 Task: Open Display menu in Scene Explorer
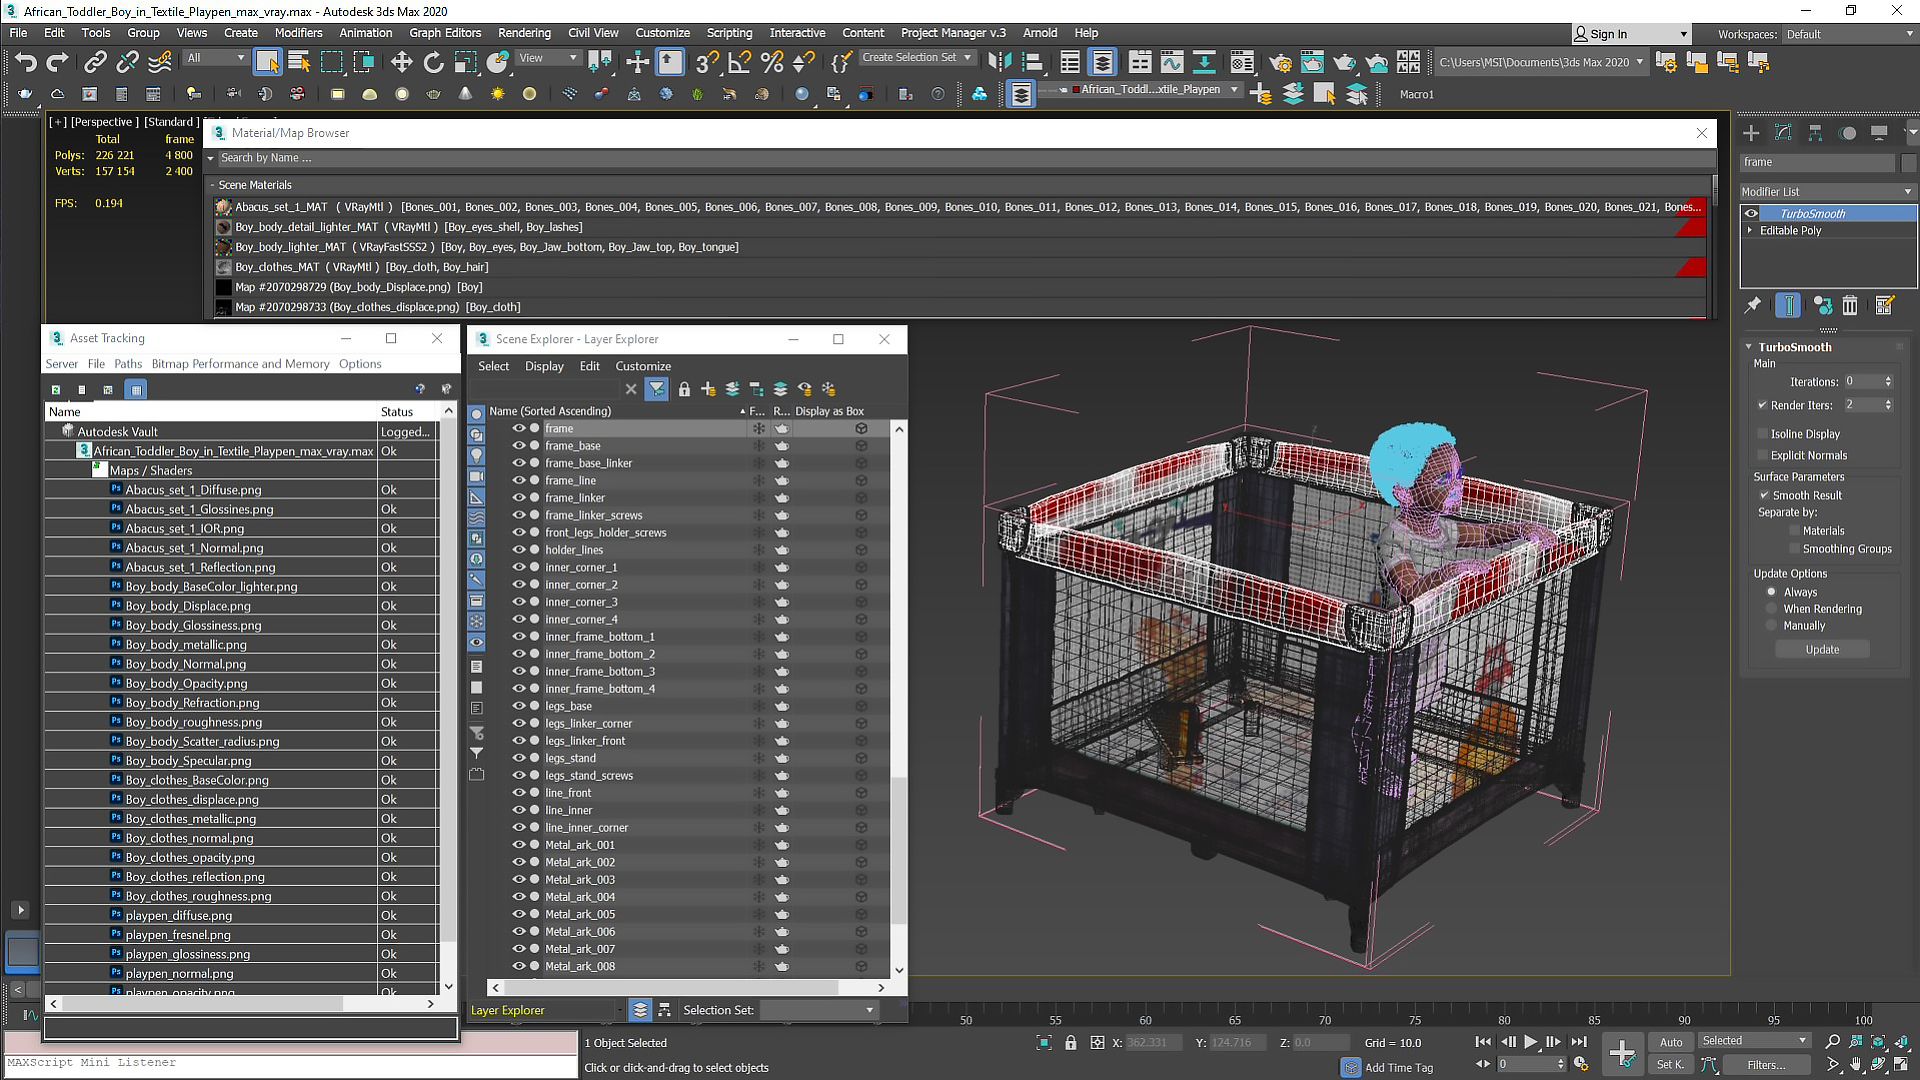tap(544, 366)
